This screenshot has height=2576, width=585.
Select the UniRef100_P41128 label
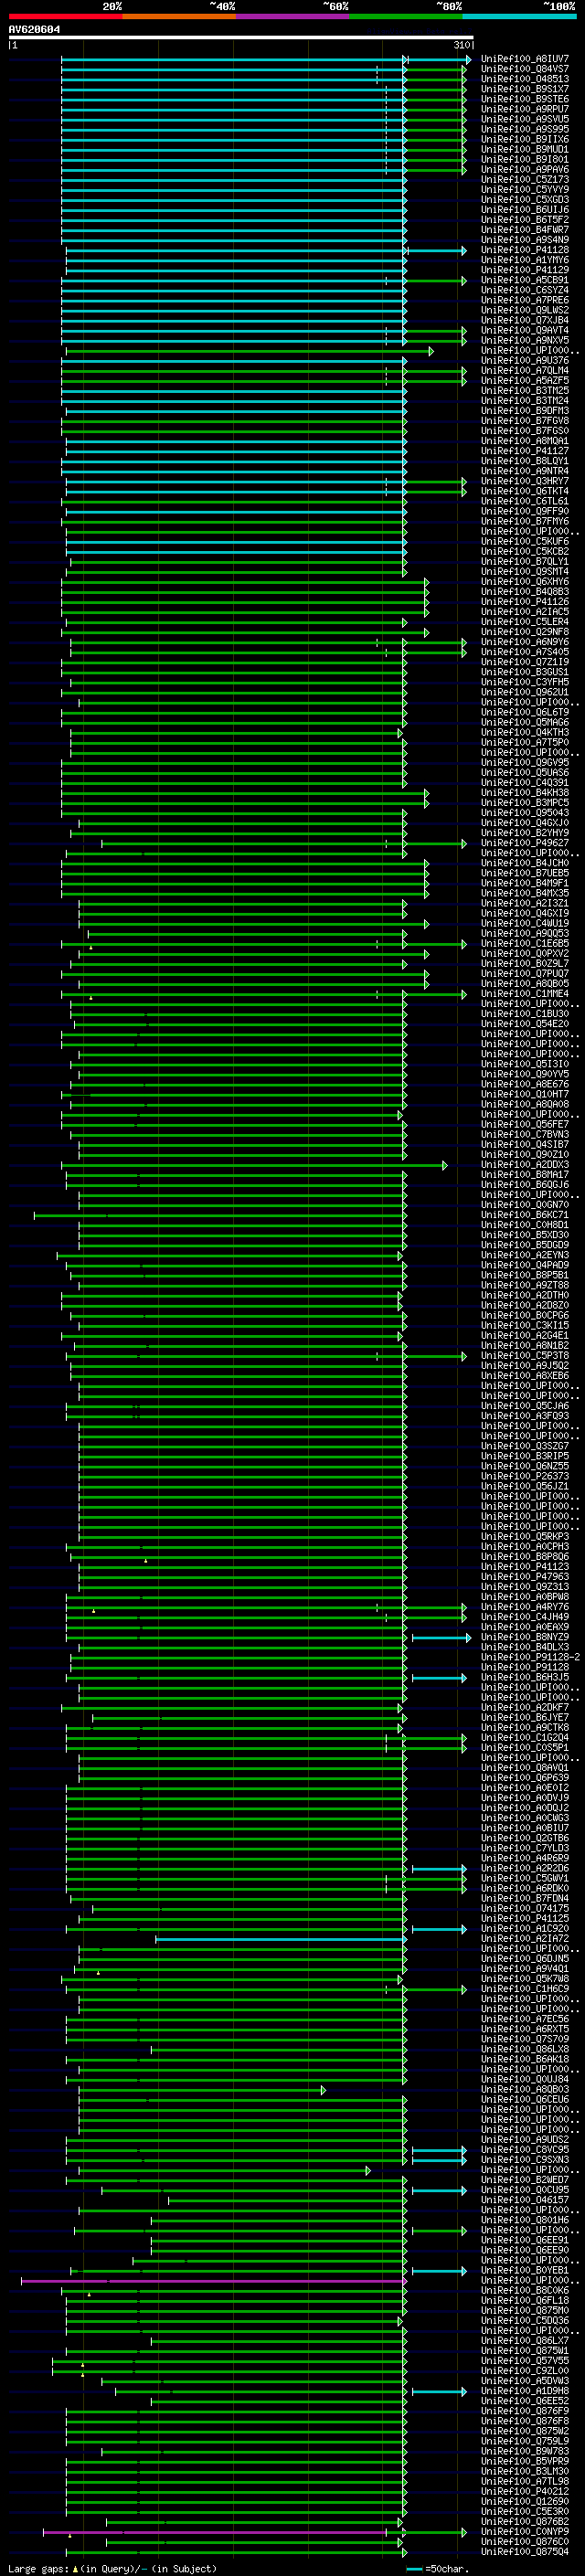(x=524, y=250)
